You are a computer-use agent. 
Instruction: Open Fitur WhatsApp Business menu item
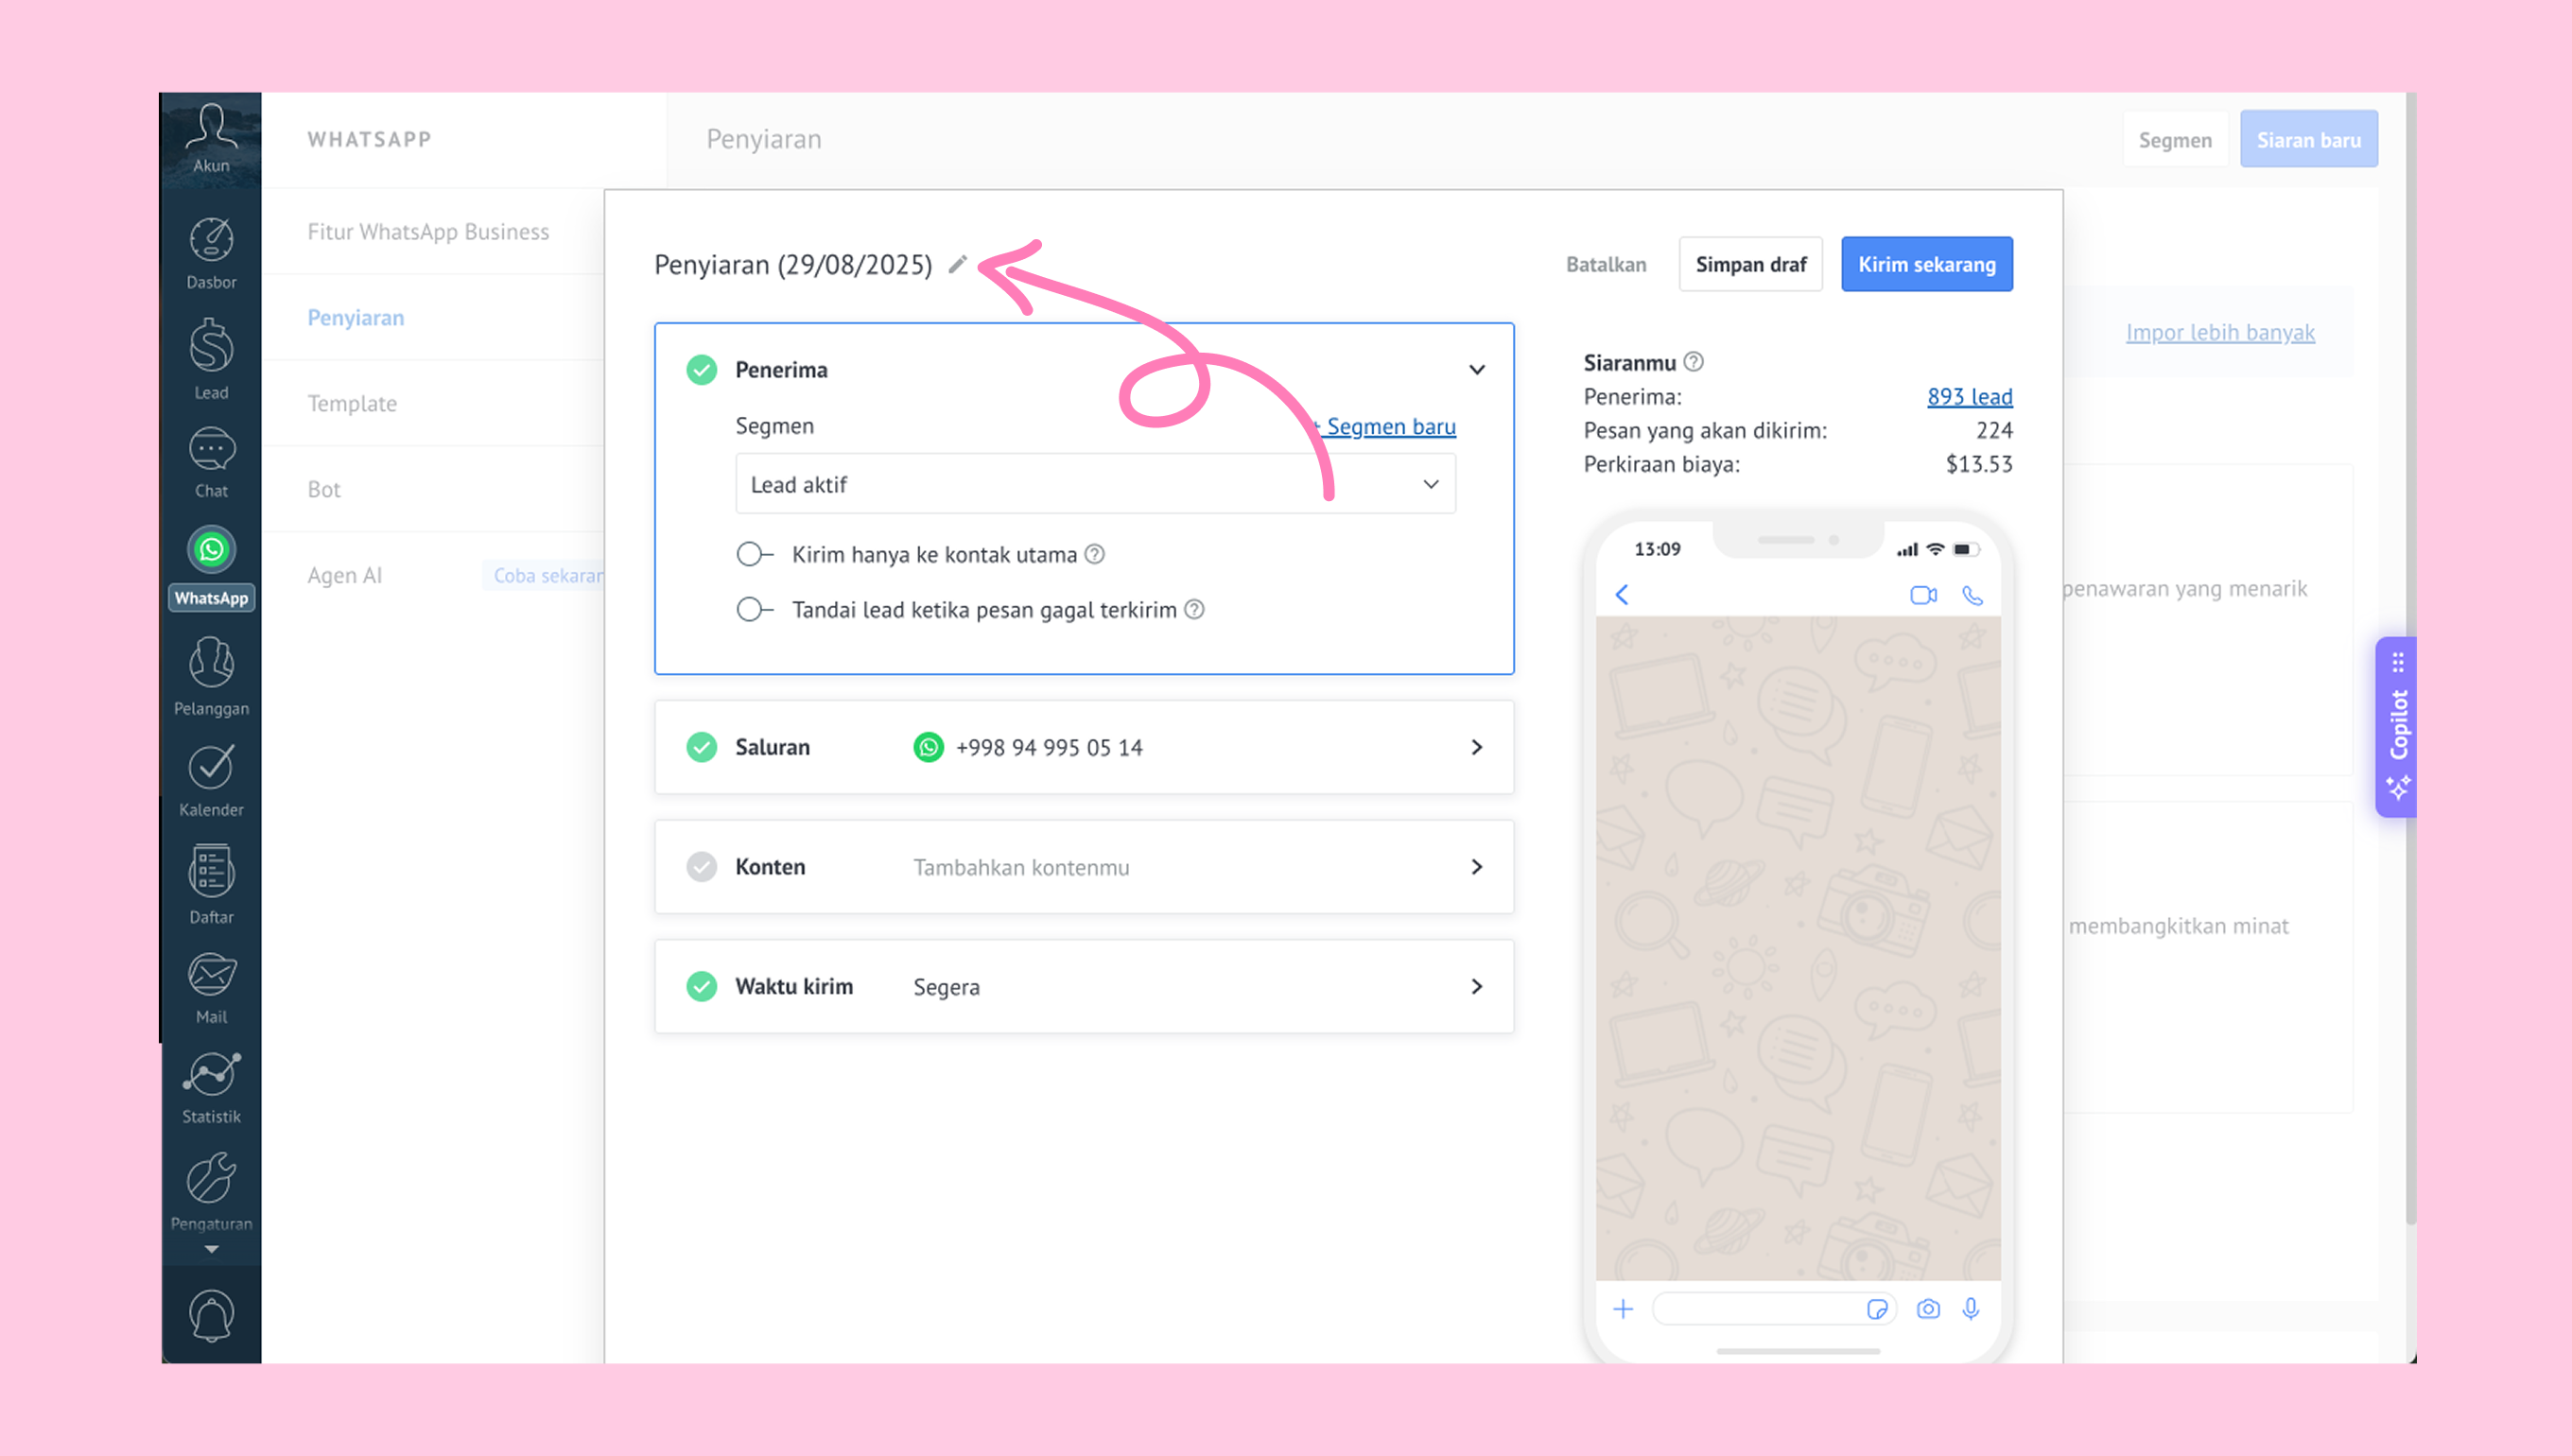(428, 231)
